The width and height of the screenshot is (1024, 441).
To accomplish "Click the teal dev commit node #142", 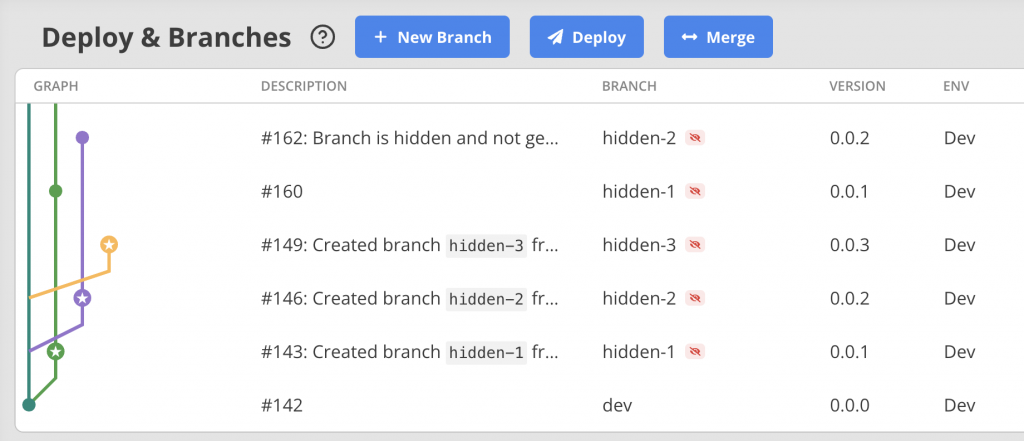I will 29,404.
